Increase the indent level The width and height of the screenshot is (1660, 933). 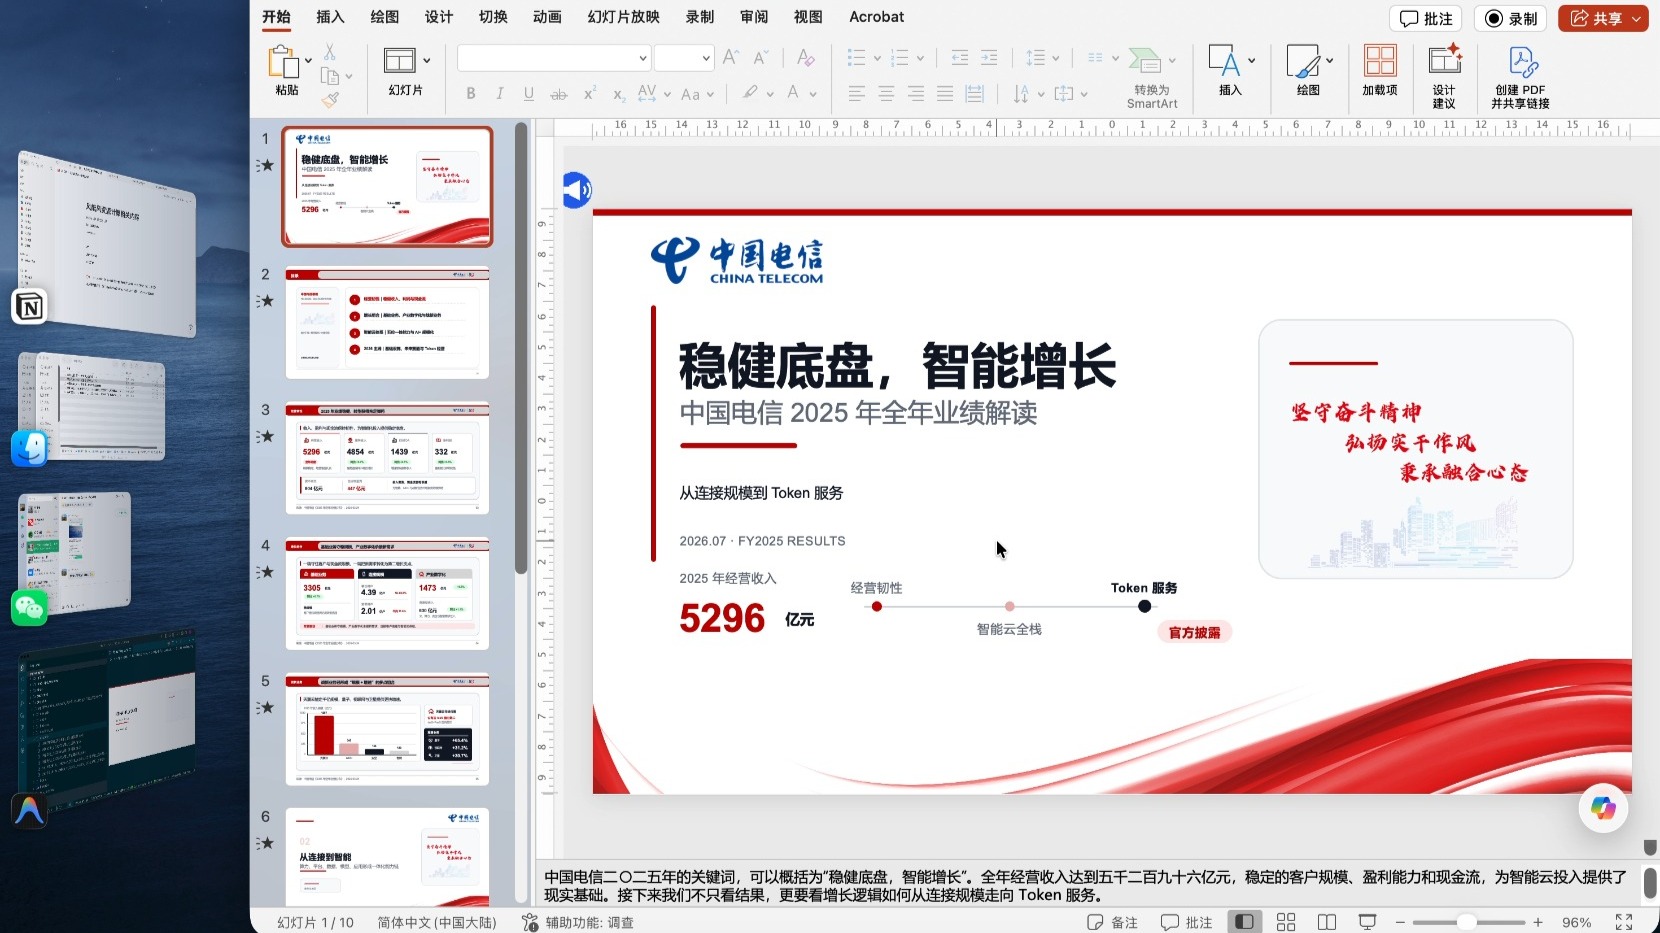coord(989,58)
